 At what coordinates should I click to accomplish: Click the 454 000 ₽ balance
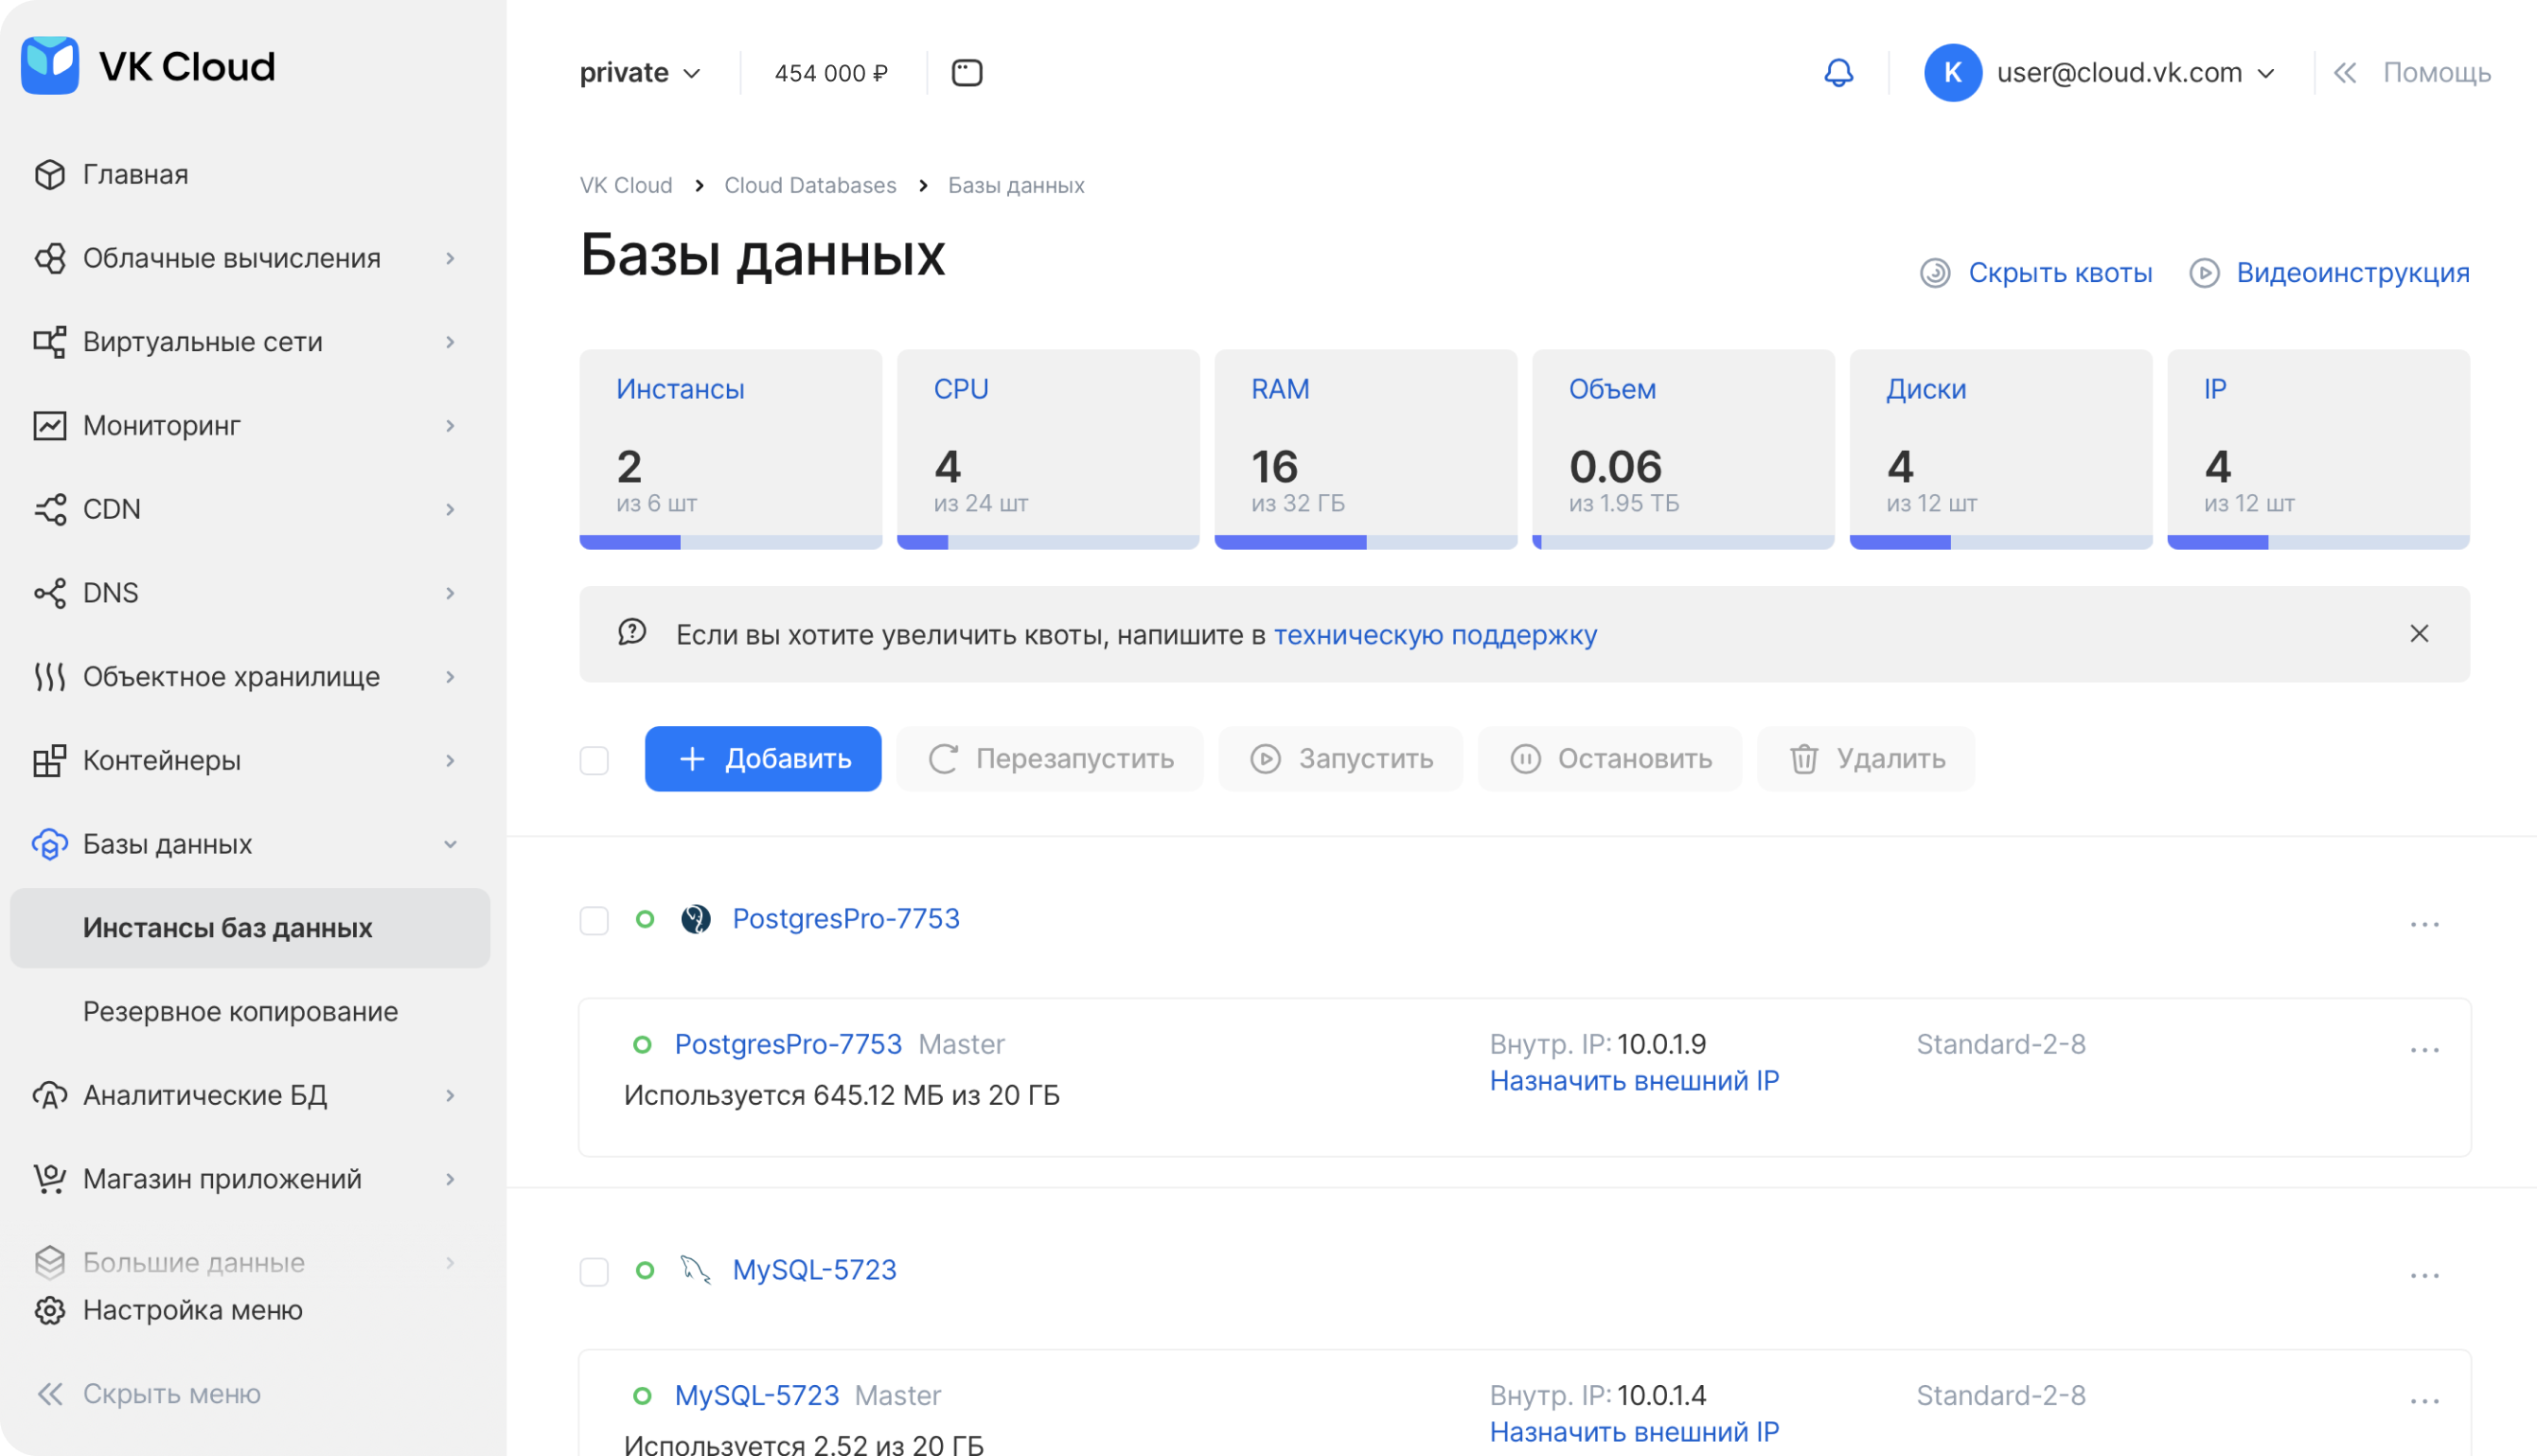pyautogui.click(x=831, y=73)
